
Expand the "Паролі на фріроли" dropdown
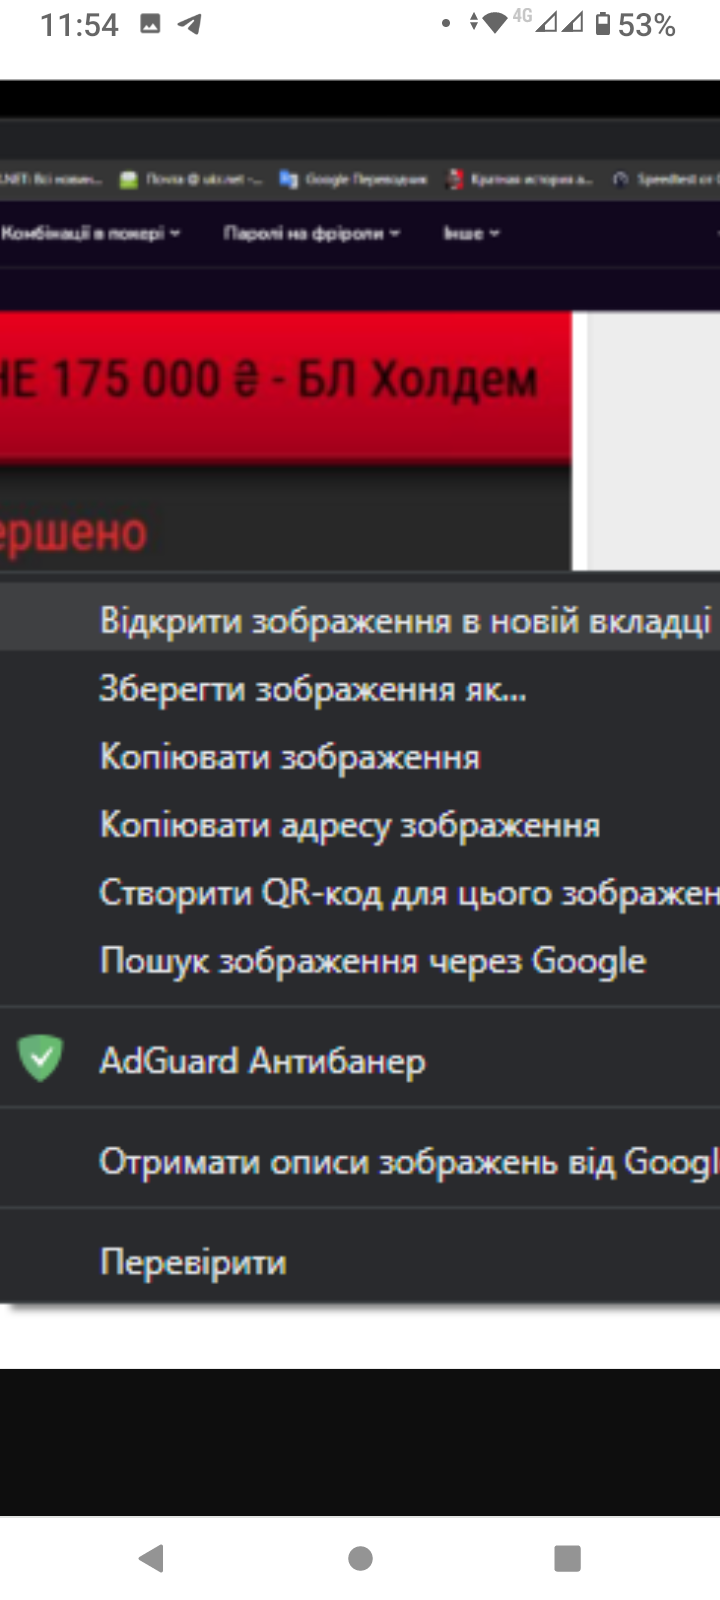point(311,233)
